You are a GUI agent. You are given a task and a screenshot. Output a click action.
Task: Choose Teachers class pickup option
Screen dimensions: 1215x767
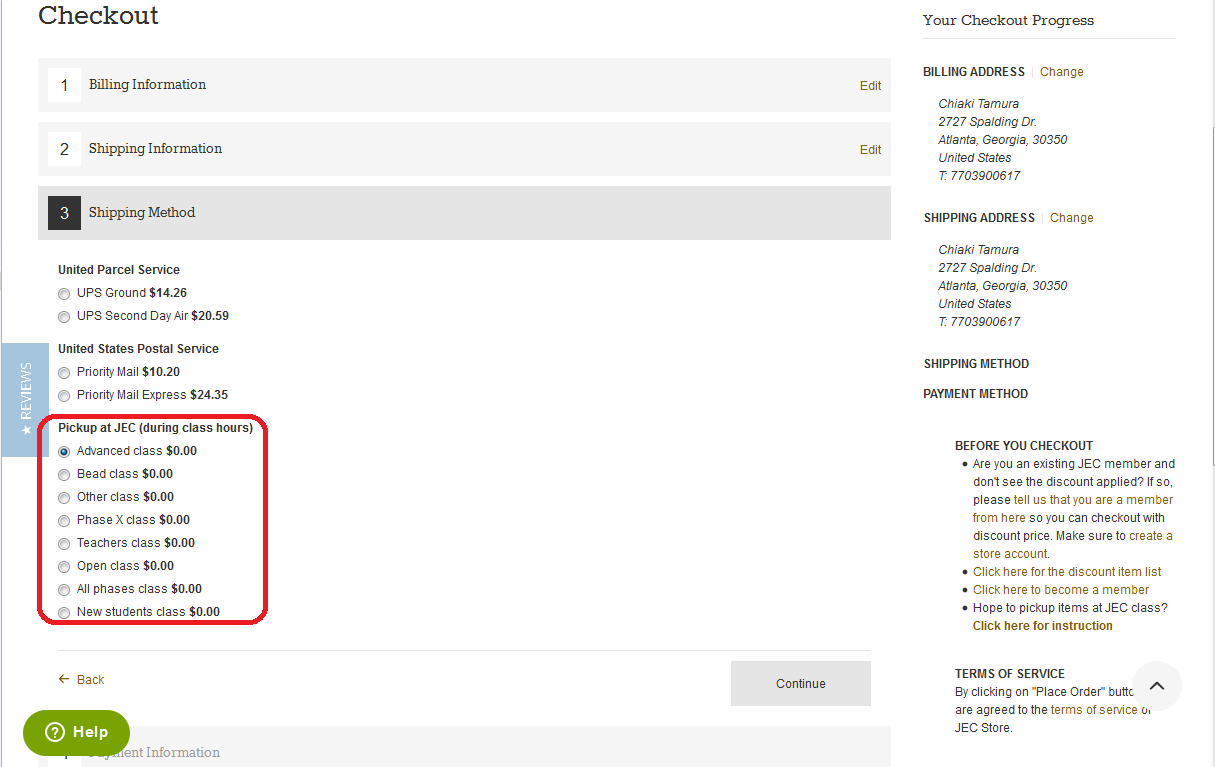coord(64,544)
